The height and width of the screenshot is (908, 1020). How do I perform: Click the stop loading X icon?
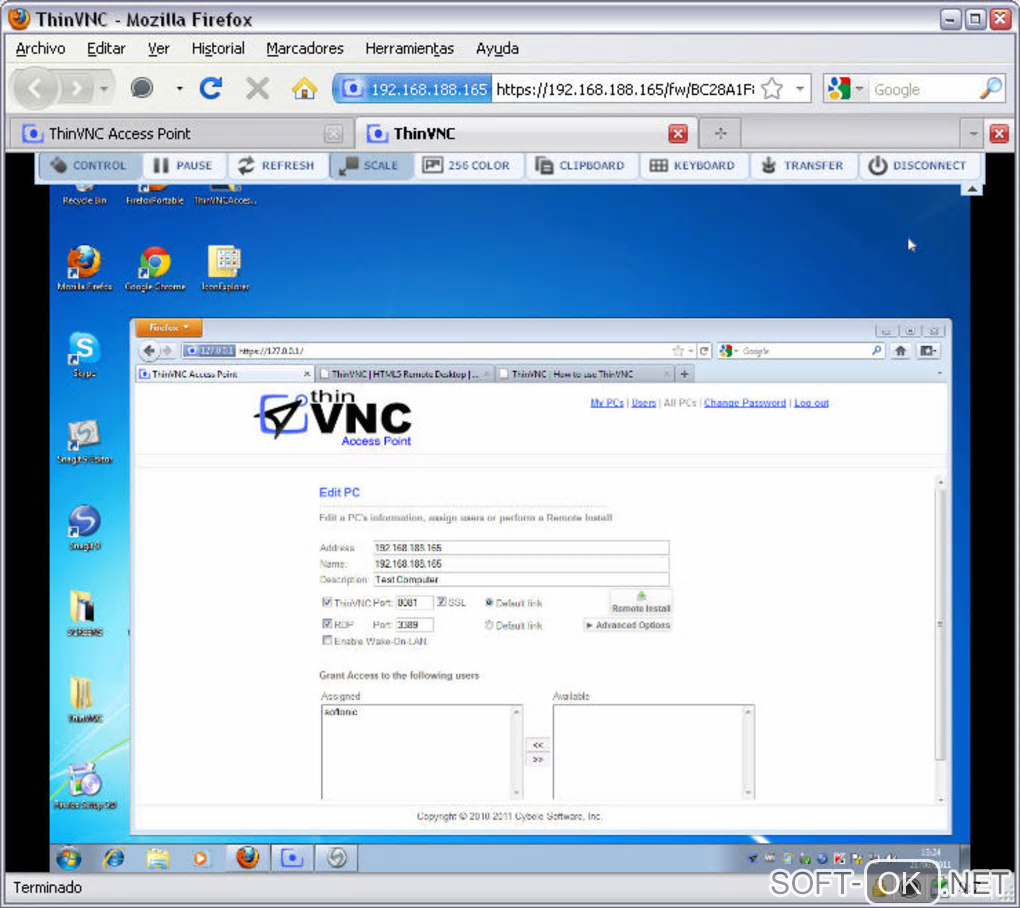[258, 88]
